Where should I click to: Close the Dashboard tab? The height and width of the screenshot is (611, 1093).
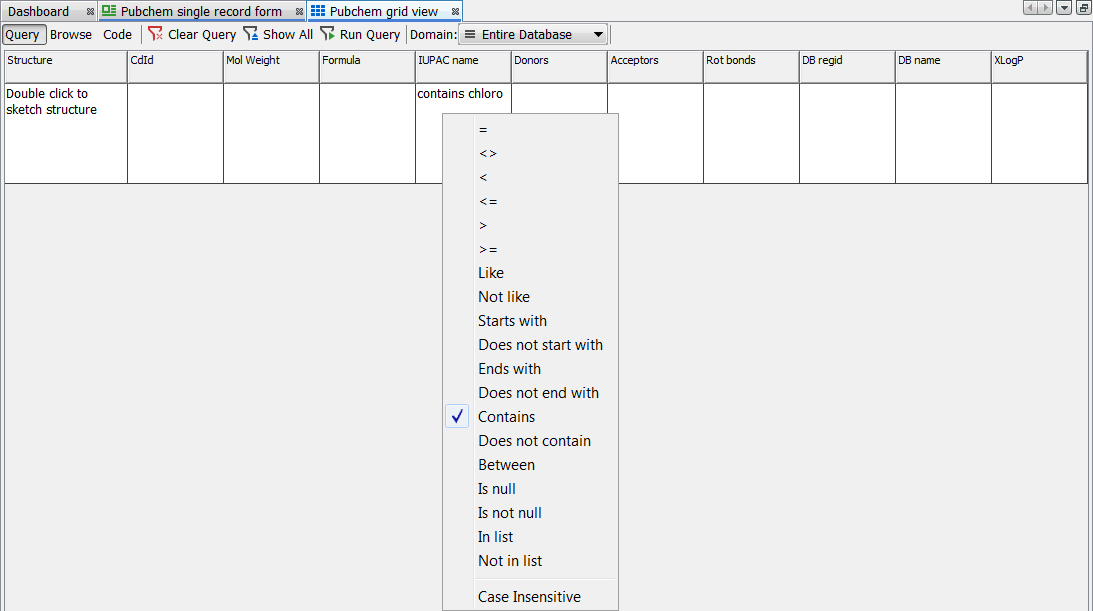tap(90, 12)
